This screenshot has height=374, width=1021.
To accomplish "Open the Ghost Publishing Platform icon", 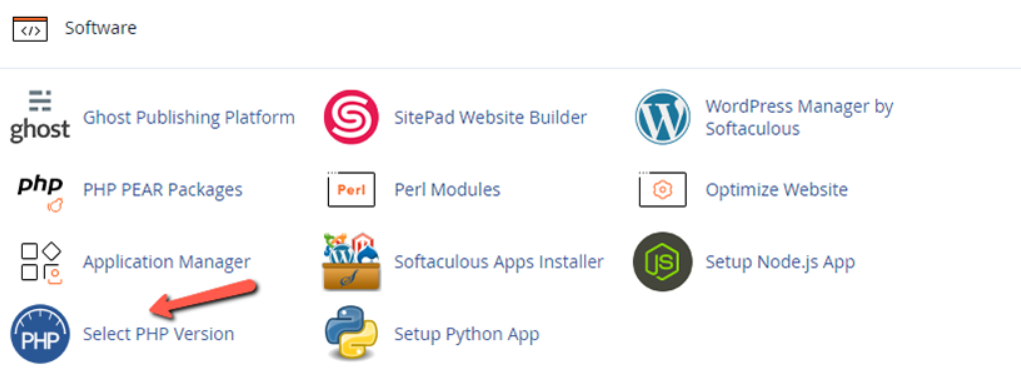I will [x=40, y=117].
